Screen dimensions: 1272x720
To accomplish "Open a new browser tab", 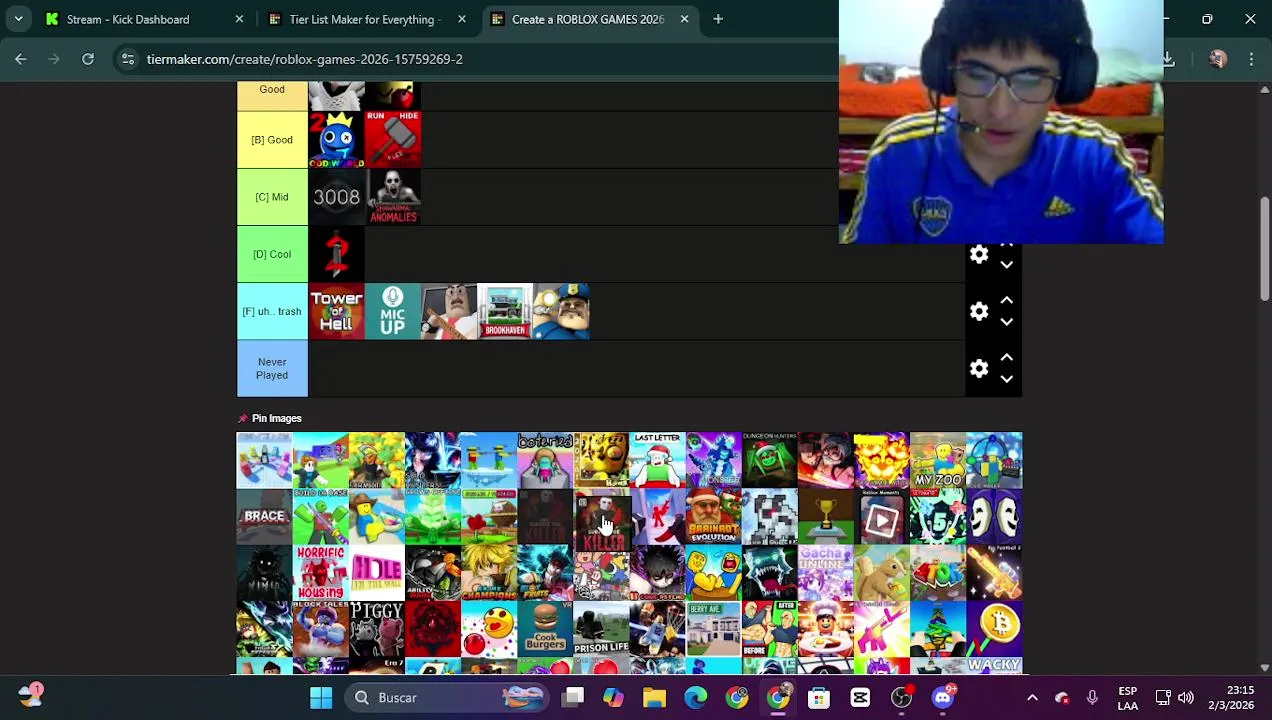I will pyautogui.click(x=718, y=19).
